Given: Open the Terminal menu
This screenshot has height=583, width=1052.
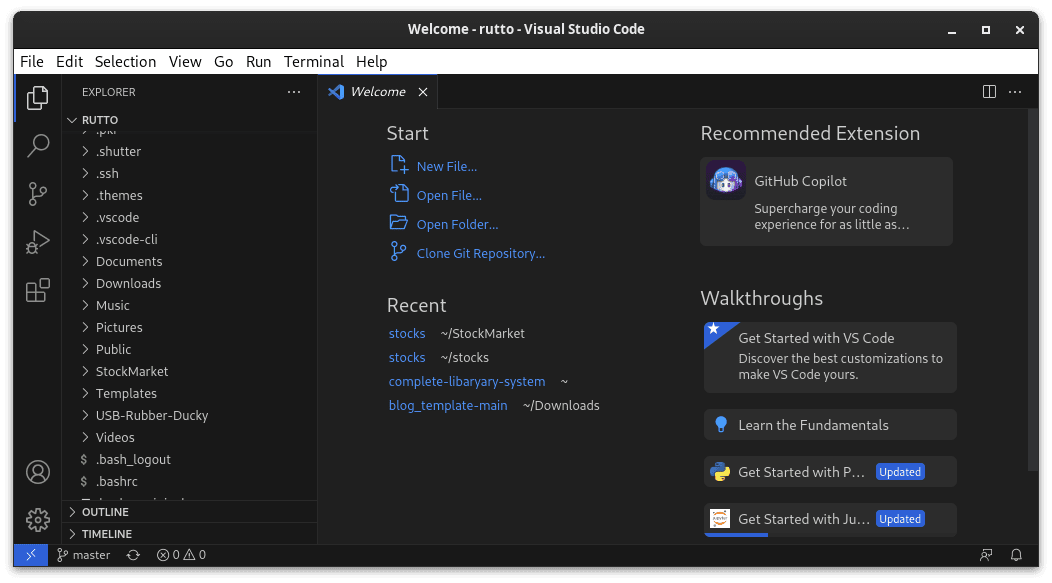Looking at the screenshot, I should coord(313,62).
